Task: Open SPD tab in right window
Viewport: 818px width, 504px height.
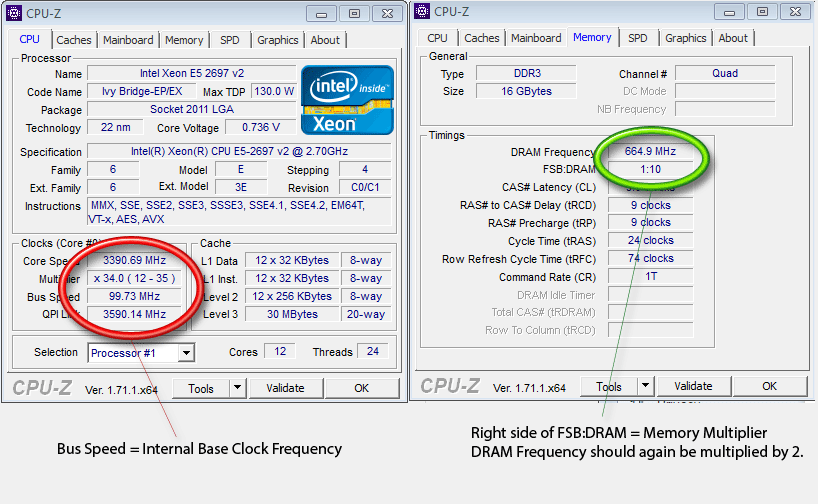Action: click(x=637, y=38)
